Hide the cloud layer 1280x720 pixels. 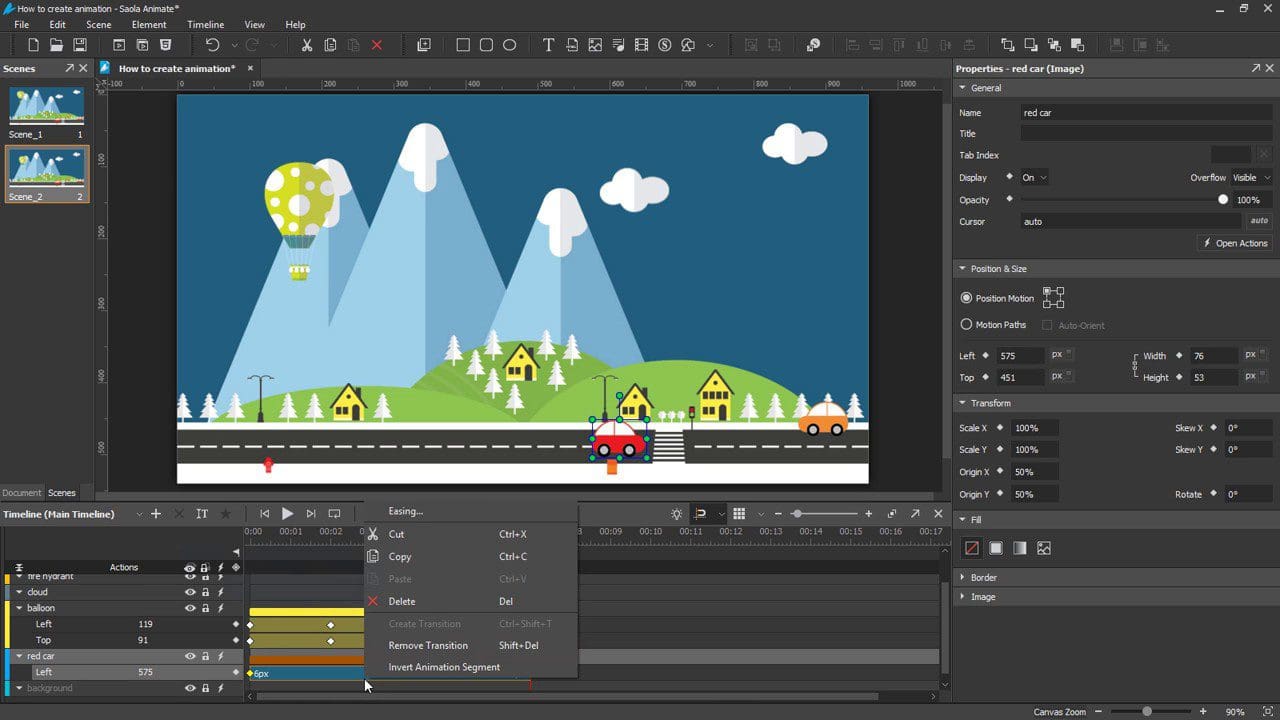pos(190,592)
